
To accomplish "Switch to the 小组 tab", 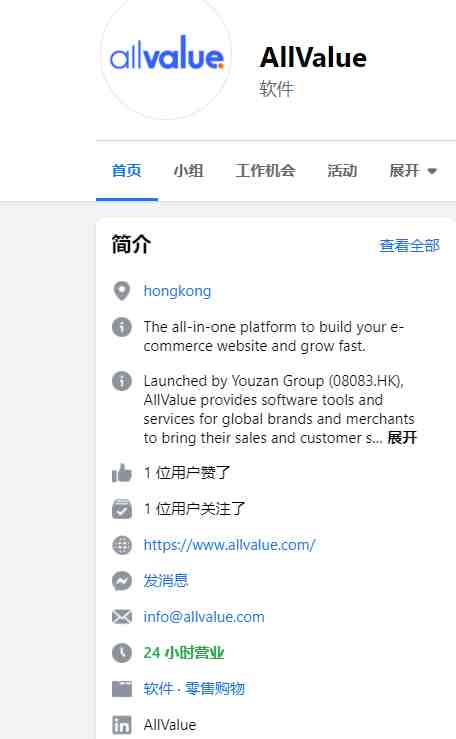I will [188, 171].
